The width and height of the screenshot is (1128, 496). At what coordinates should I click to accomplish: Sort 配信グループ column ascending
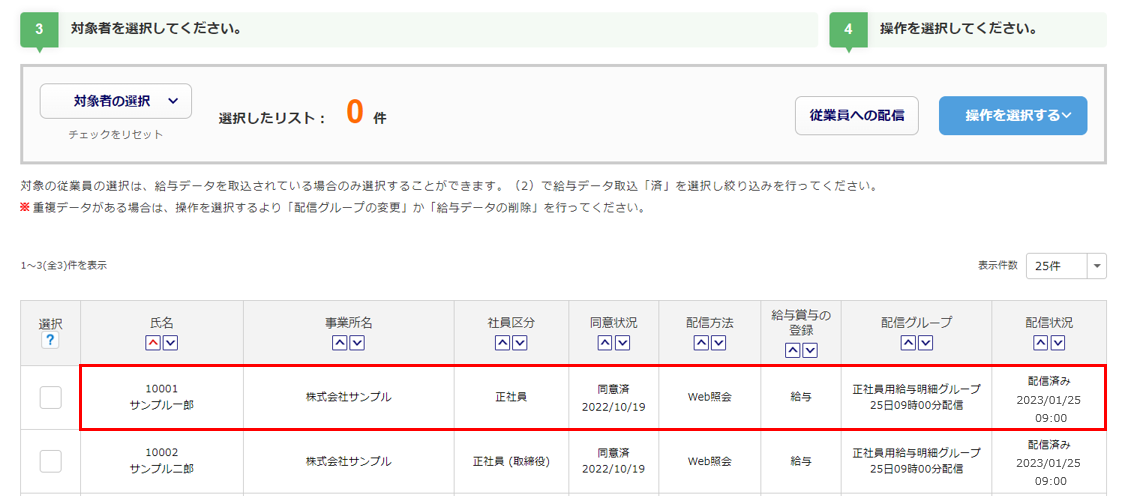[908, 343]
